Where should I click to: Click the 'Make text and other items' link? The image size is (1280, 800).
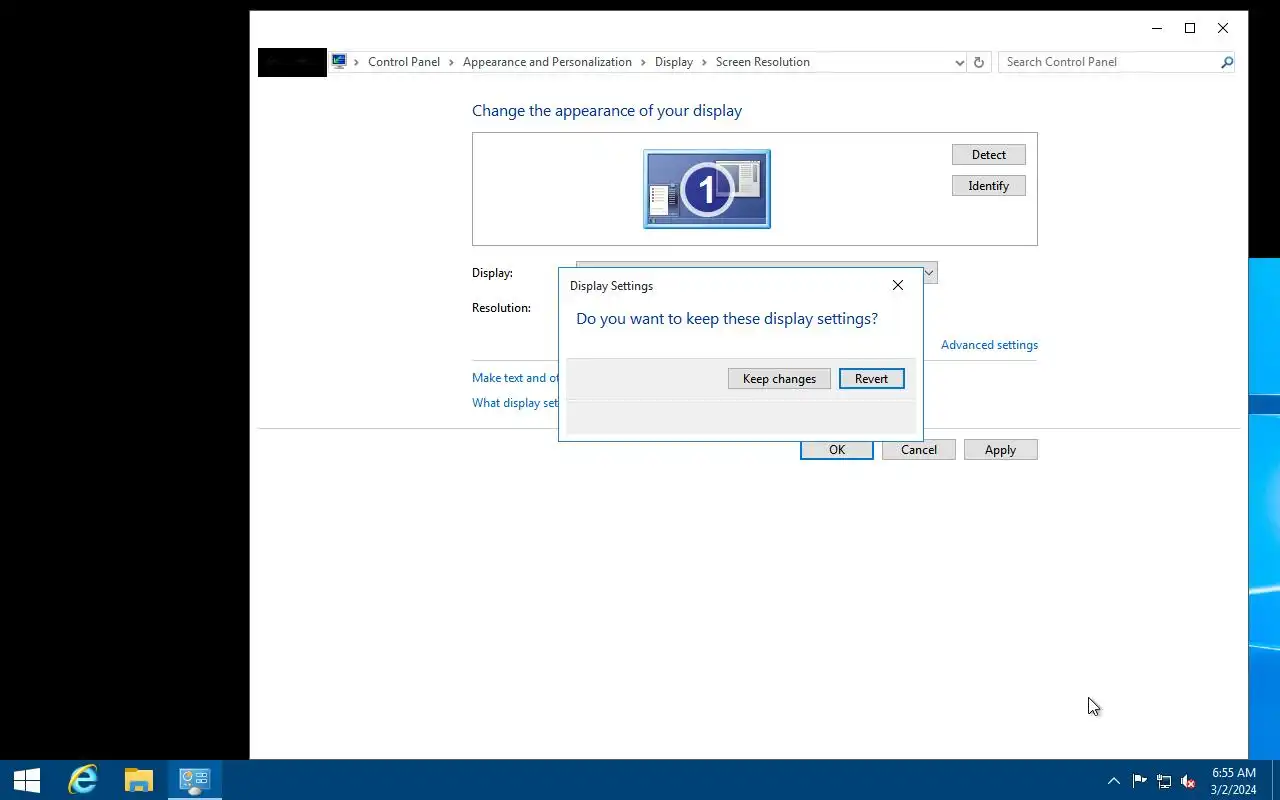pyautogui.click(x=515, y=378)
